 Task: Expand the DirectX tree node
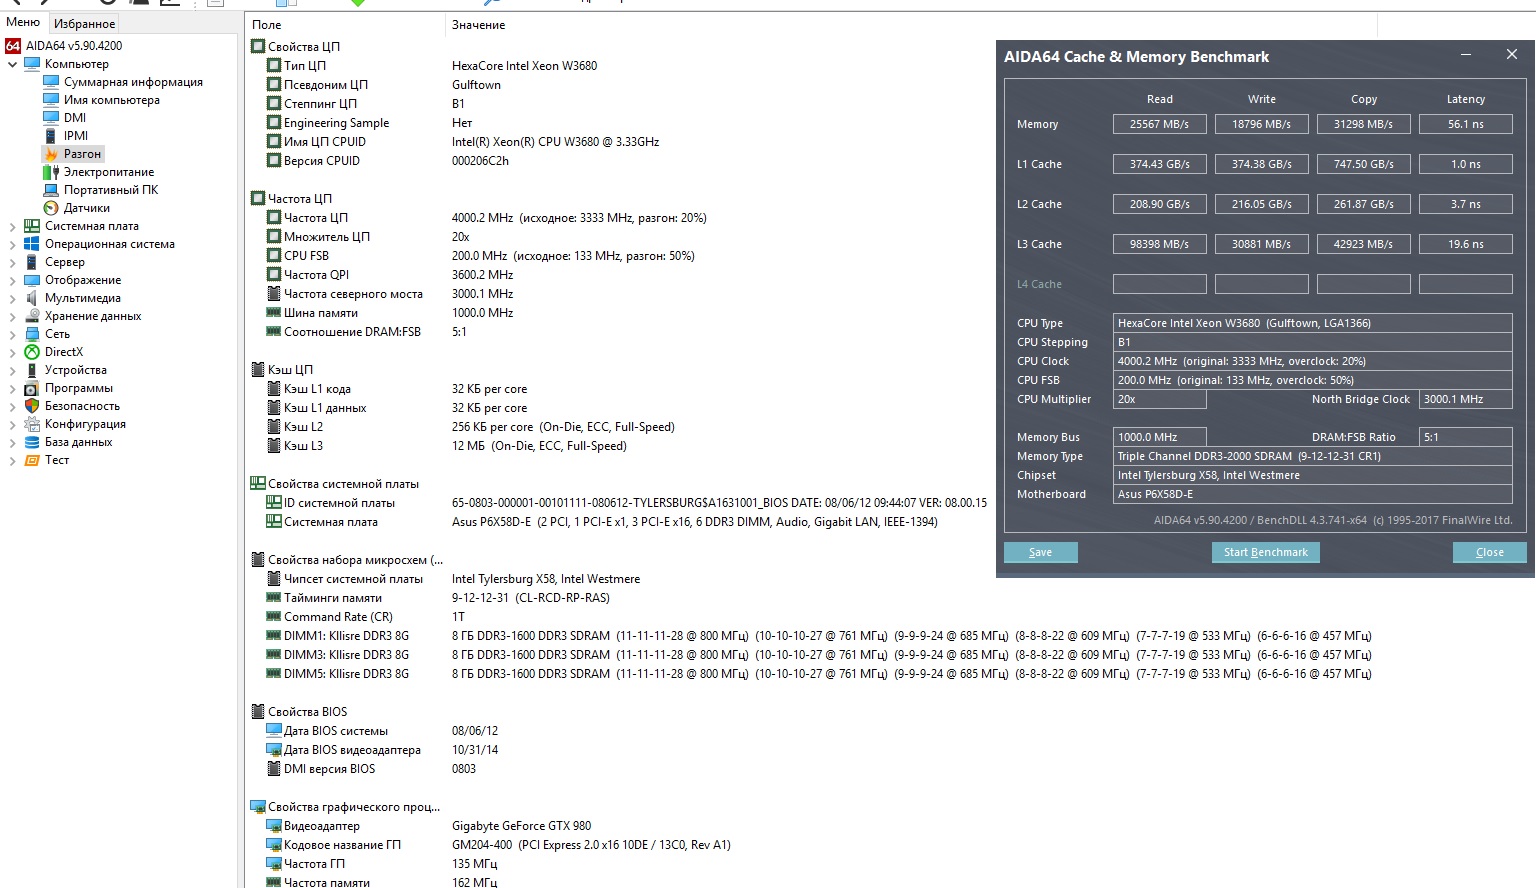click(12, 352)
